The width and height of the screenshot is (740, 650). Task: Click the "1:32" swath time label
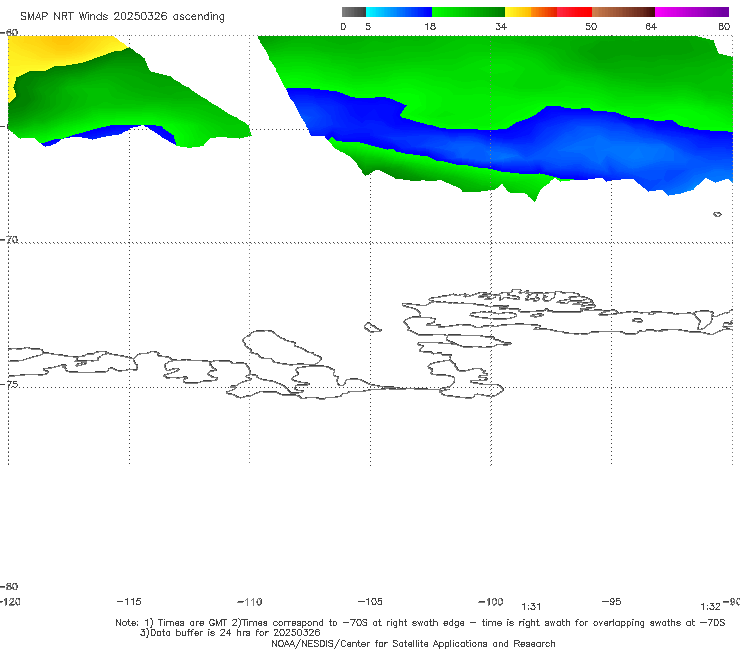(710, 607)
